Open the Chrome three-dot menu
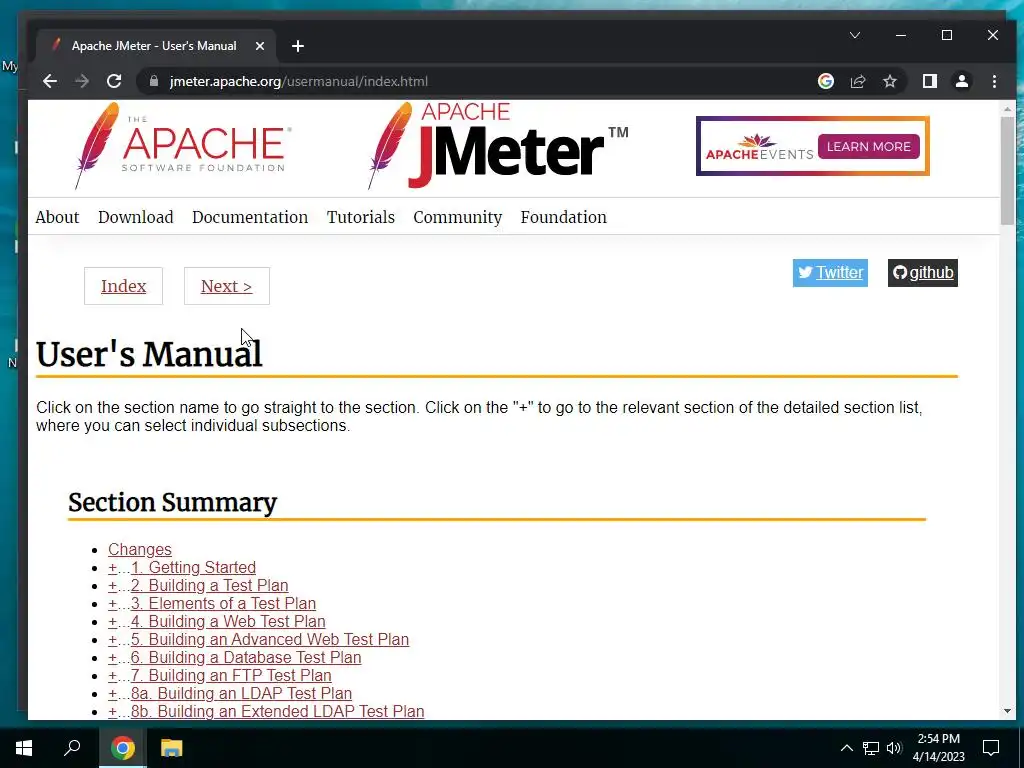Viewport: 1024px width, 768px height. (x=994, y=81)
